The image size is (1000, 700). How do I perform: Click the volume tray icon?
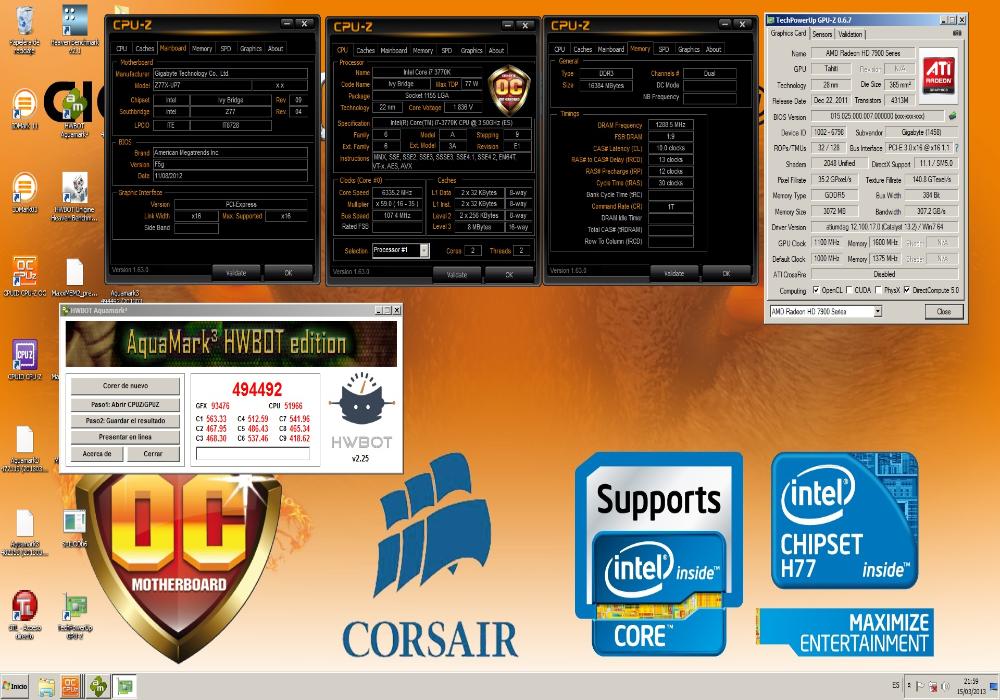tap(944, 686)
